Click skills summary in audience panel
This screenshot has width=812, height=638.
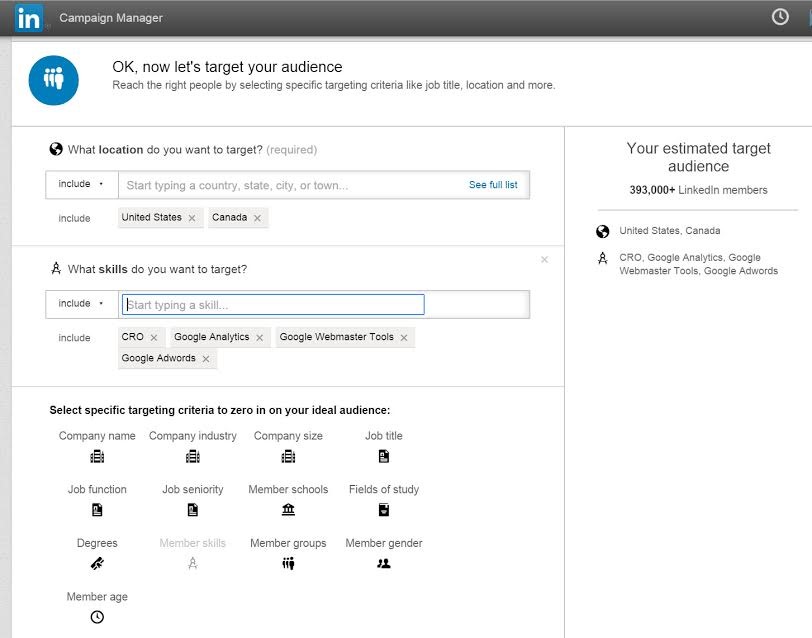pyautogui.click(x=699, y=264)
